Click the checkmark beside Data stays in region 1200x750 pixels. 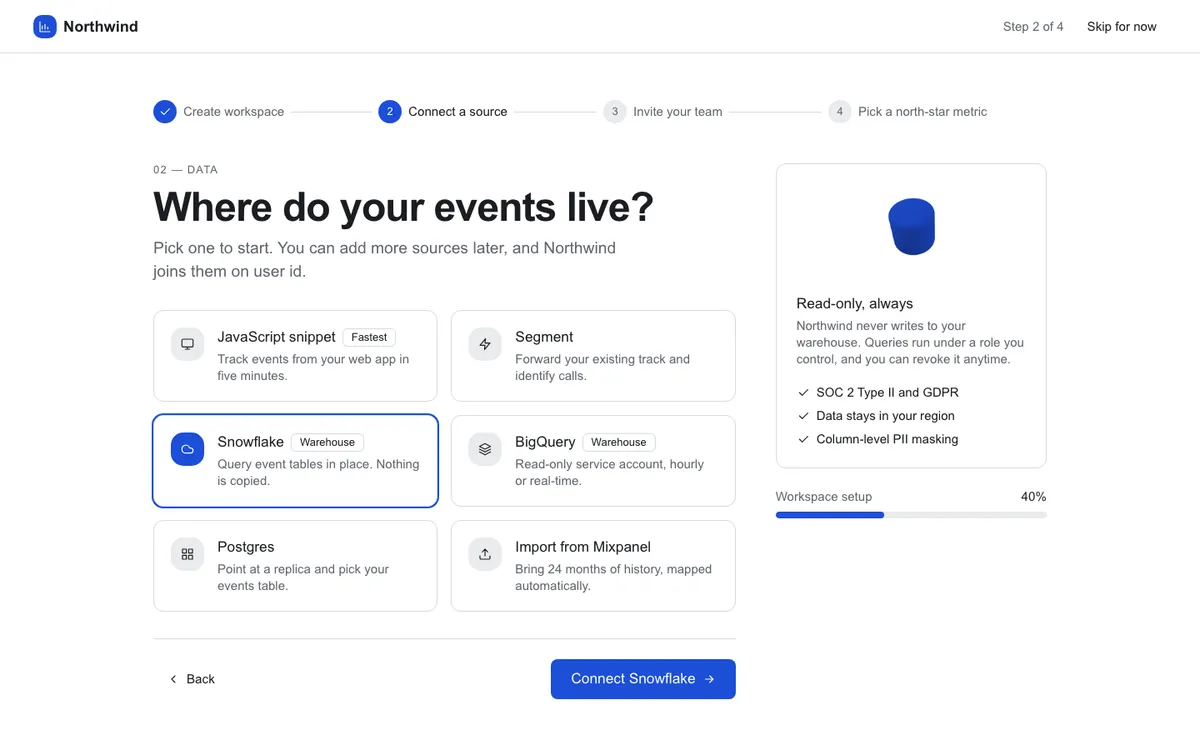(803, 416)
